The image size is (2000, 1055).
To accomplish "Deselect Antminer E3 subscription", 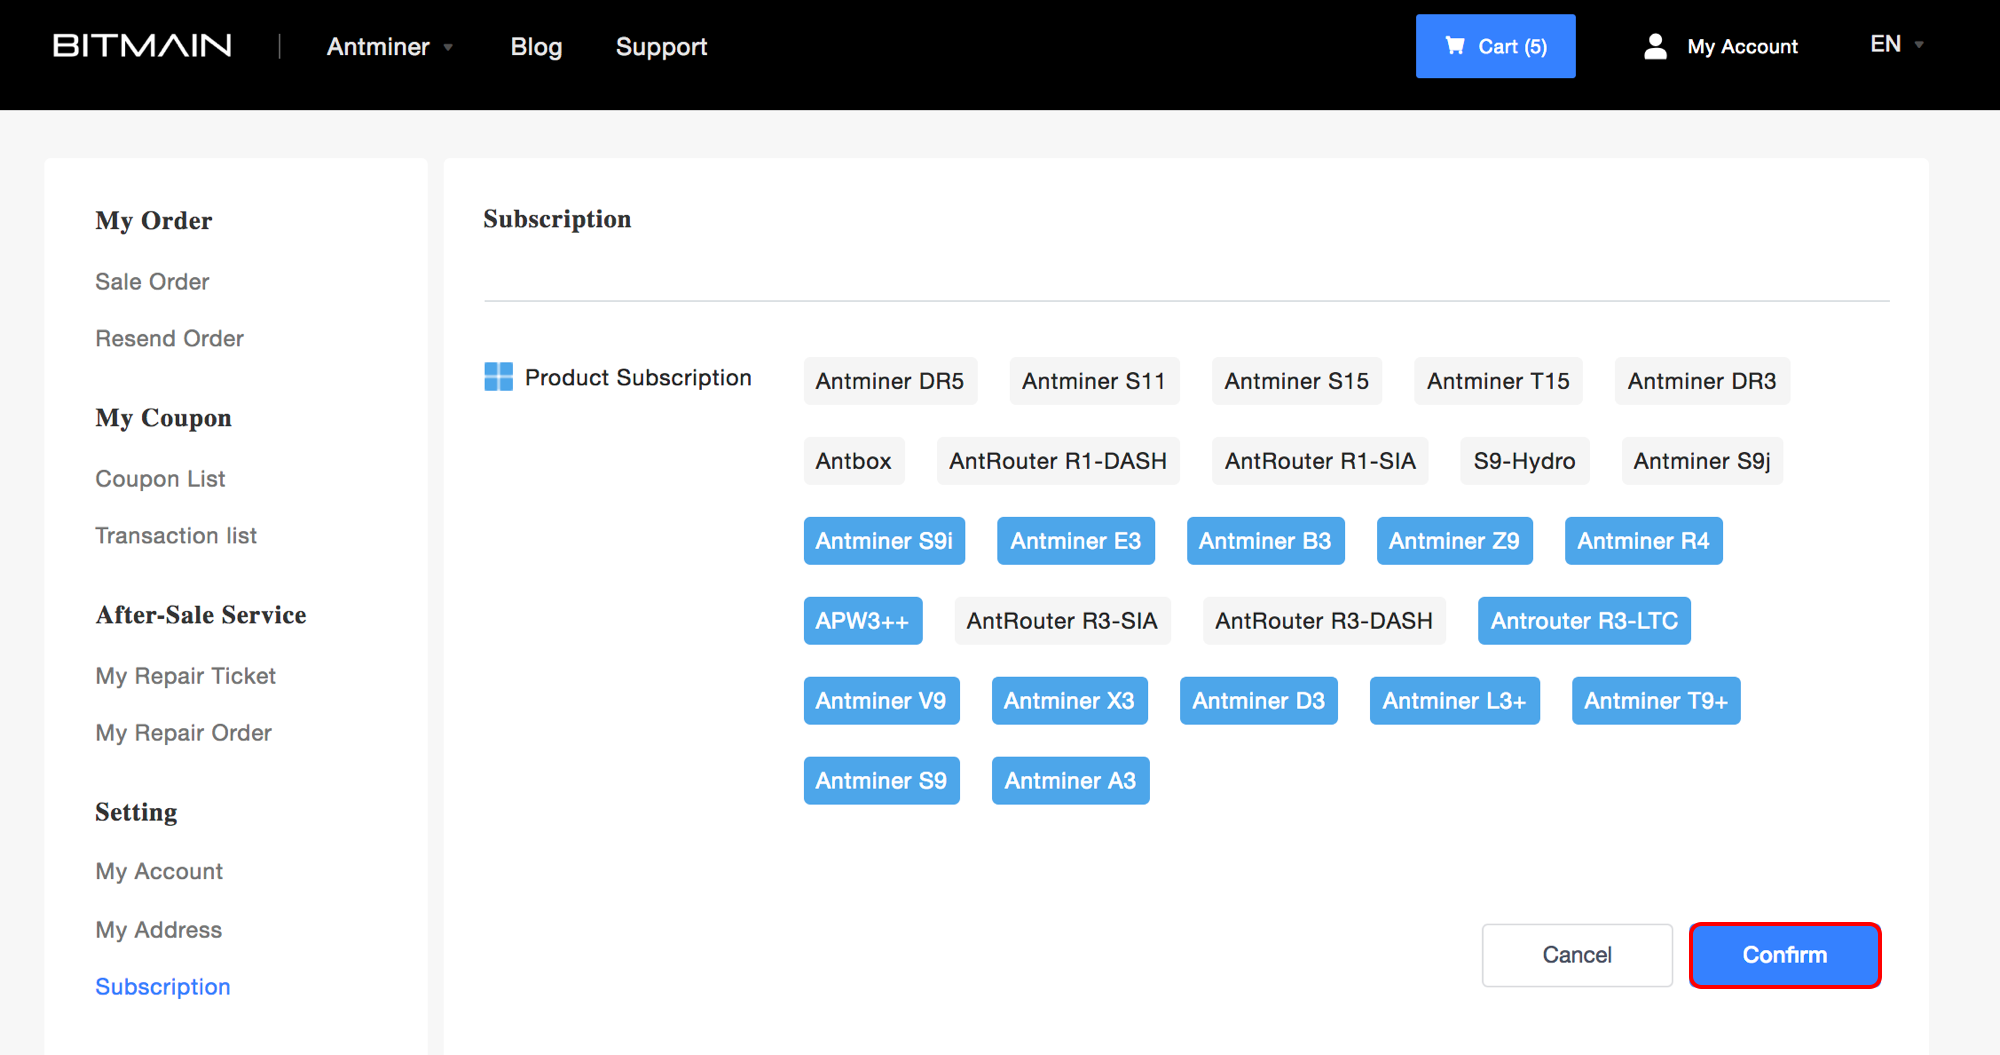I will 1076,541.
